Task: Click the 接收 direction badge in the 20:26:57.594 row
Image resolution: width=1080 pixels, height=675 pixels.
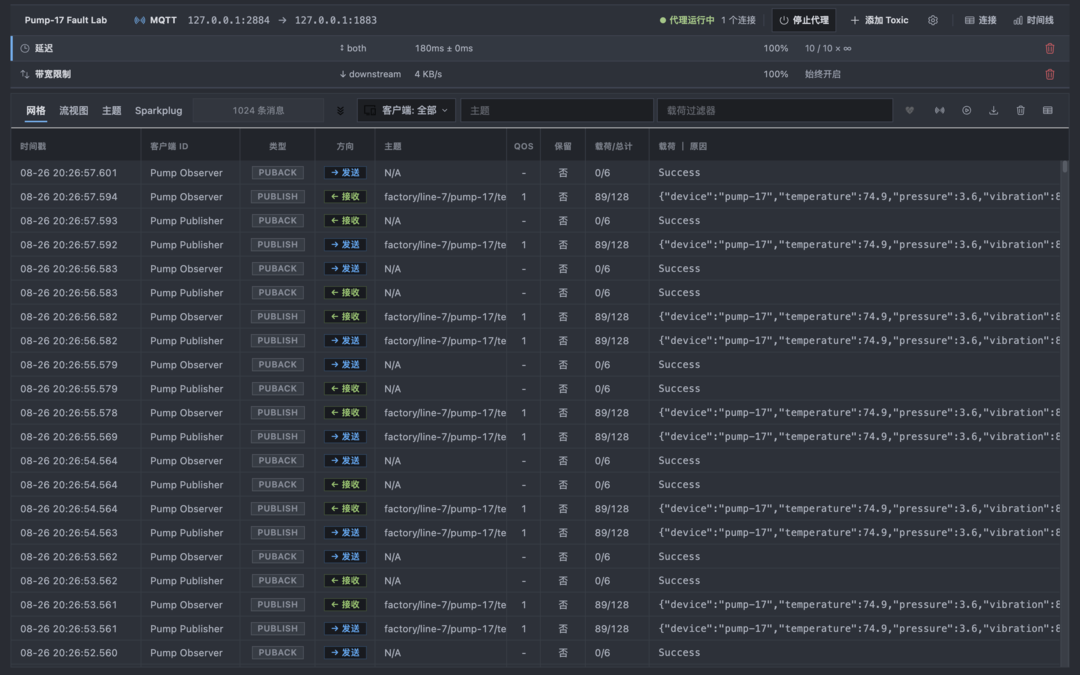Action: click(x=345, y=197)
